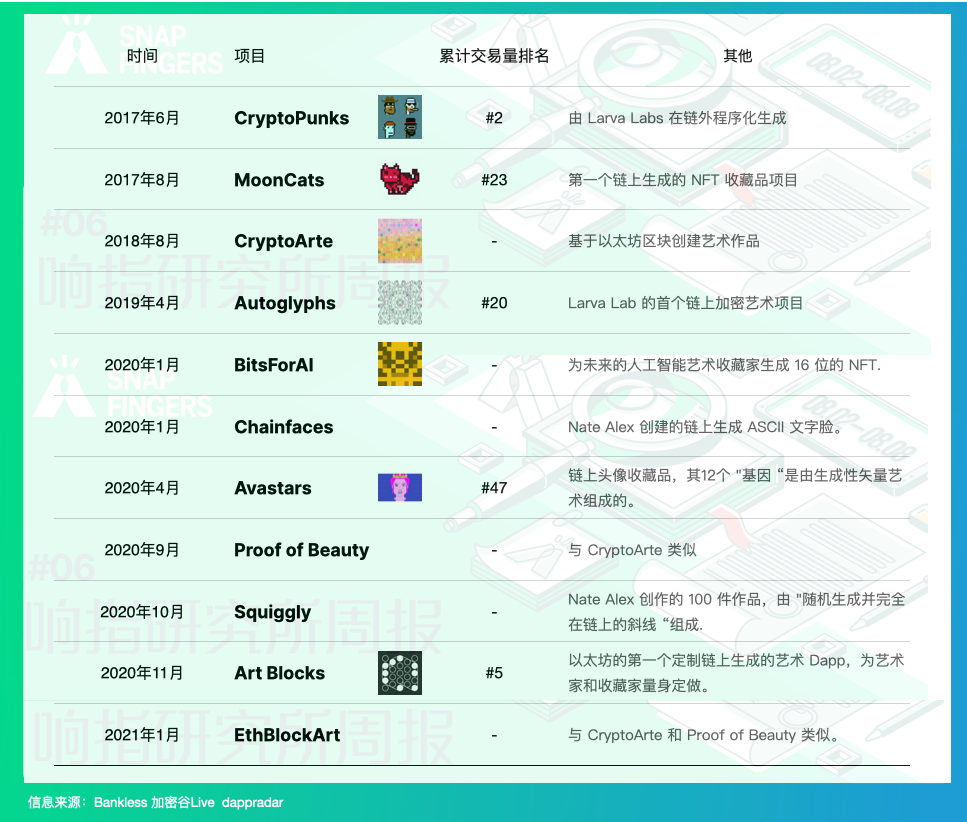Click the #5 ranking for Art Blocks
Image resolution: width=967 pixels, height=822 pixels.
(494, 673)
